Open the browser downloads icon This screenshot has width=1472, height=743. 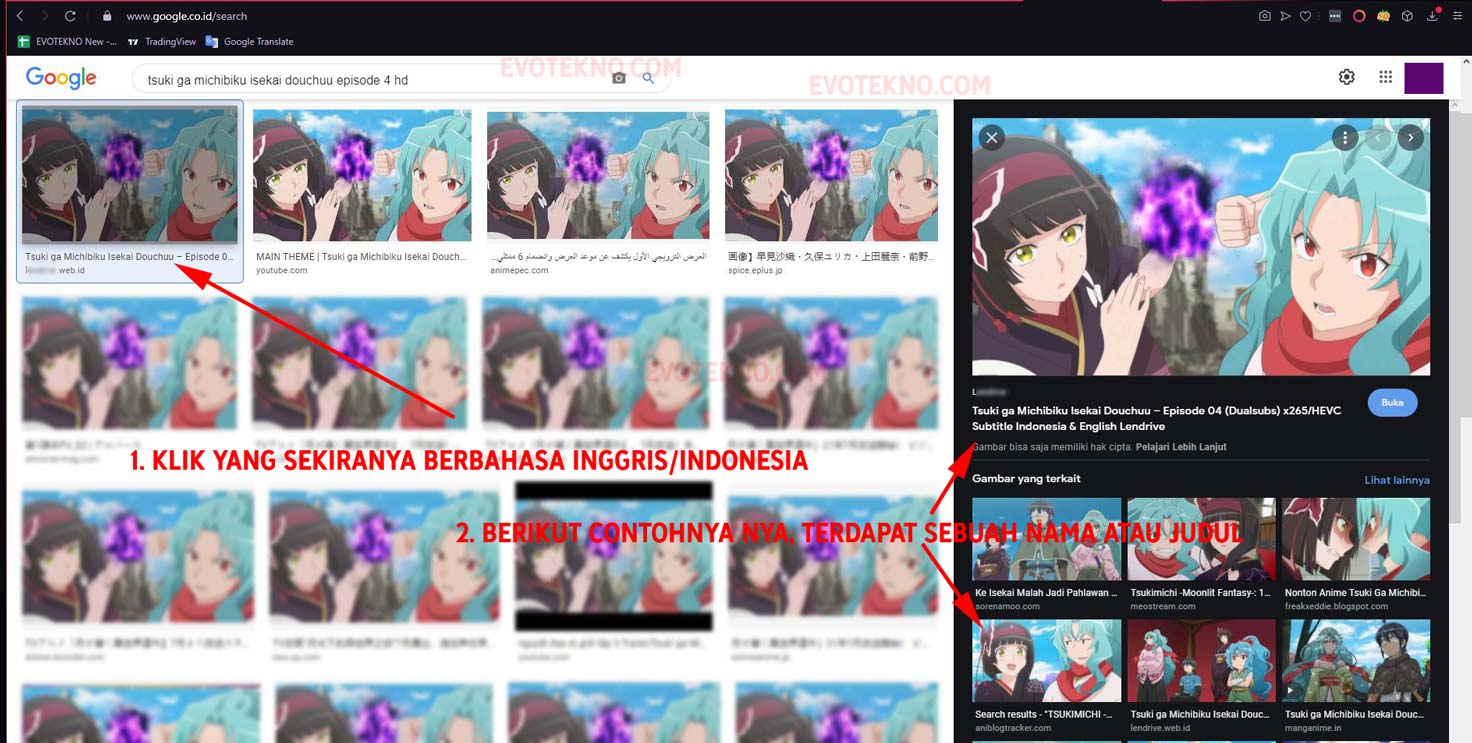click(x=1432, y=16)
